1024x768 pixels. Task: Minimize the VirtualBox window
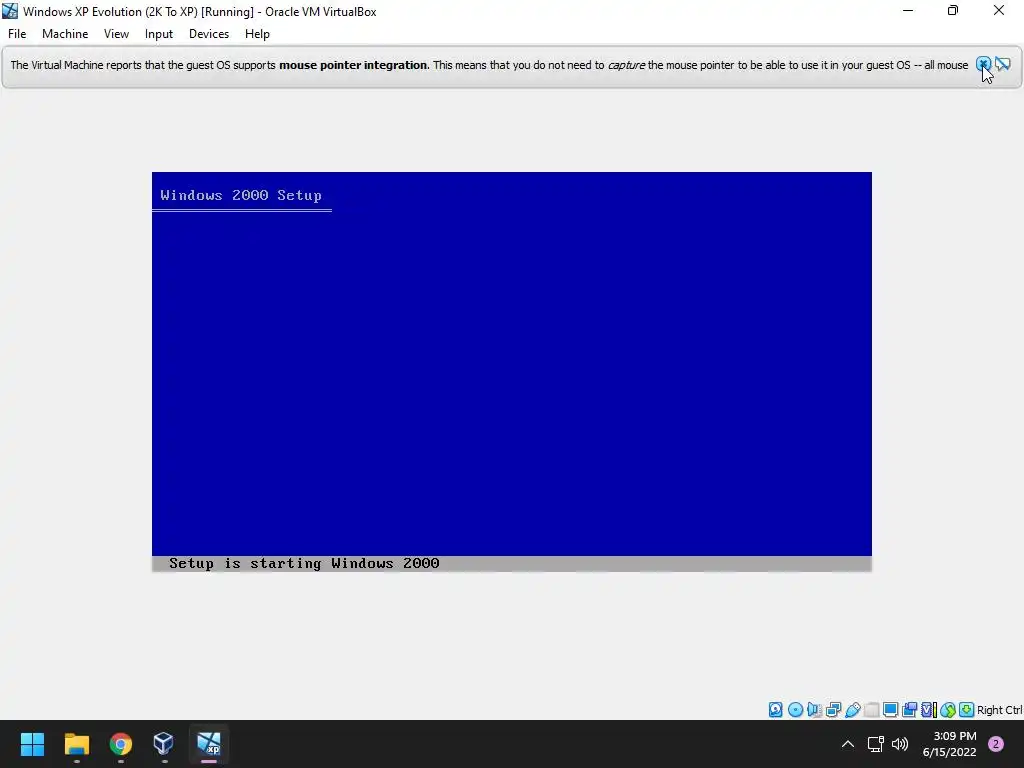pos(908,11)
